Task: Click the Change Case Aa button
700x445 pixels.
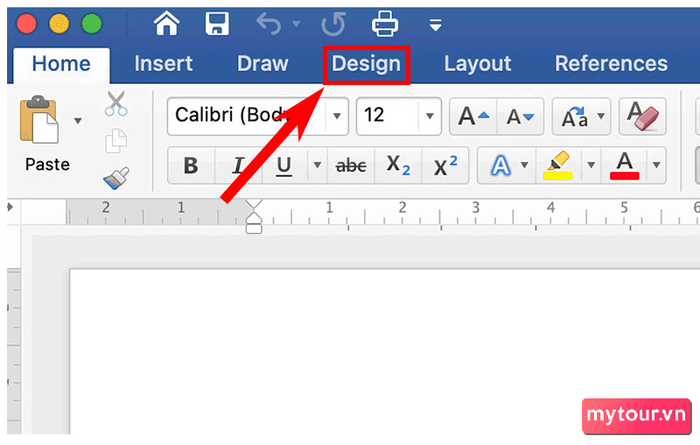Action: (574, 117)
